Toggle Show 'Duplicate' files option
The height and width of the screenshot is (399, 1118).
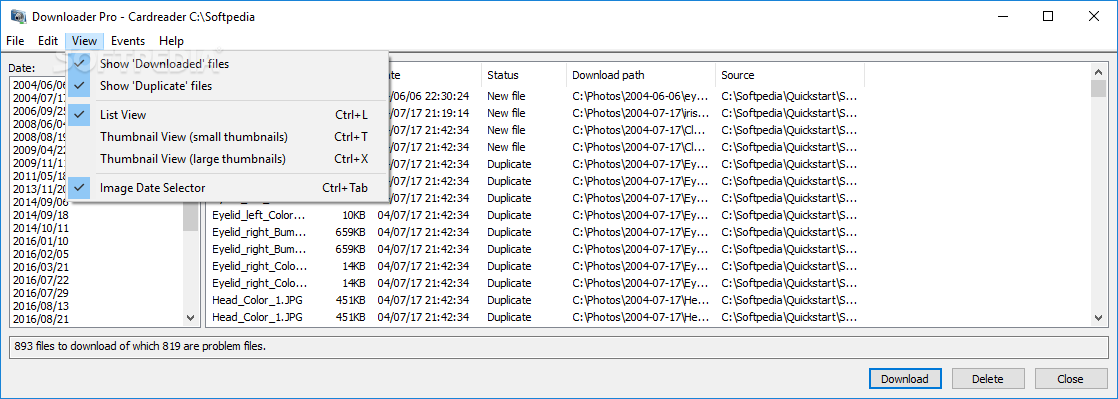(x=228, y=86)
